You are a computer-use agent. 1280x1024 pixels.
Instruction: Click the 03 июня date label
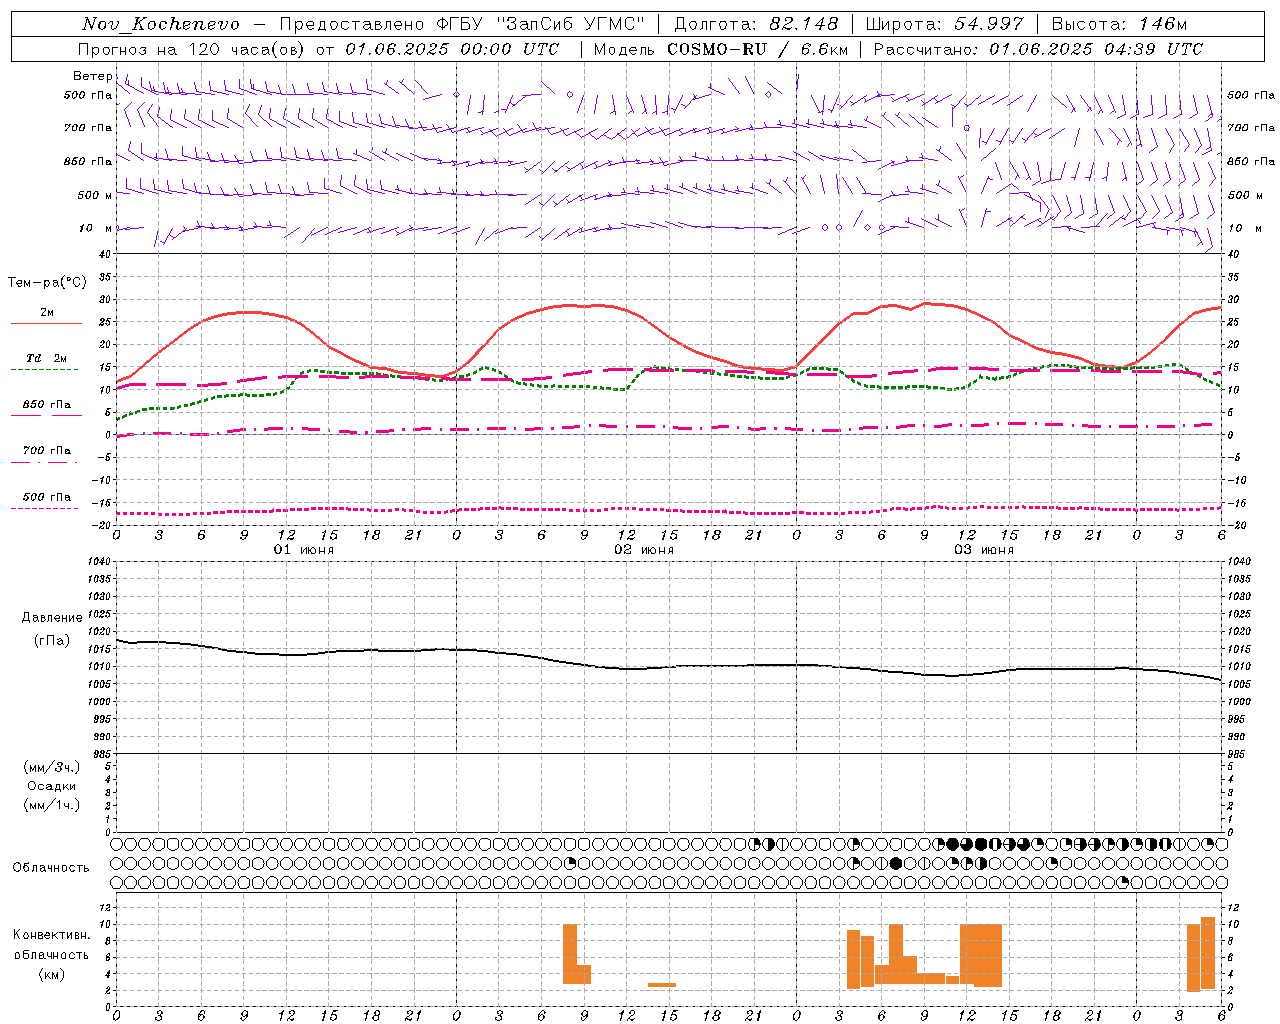point(984,550)
